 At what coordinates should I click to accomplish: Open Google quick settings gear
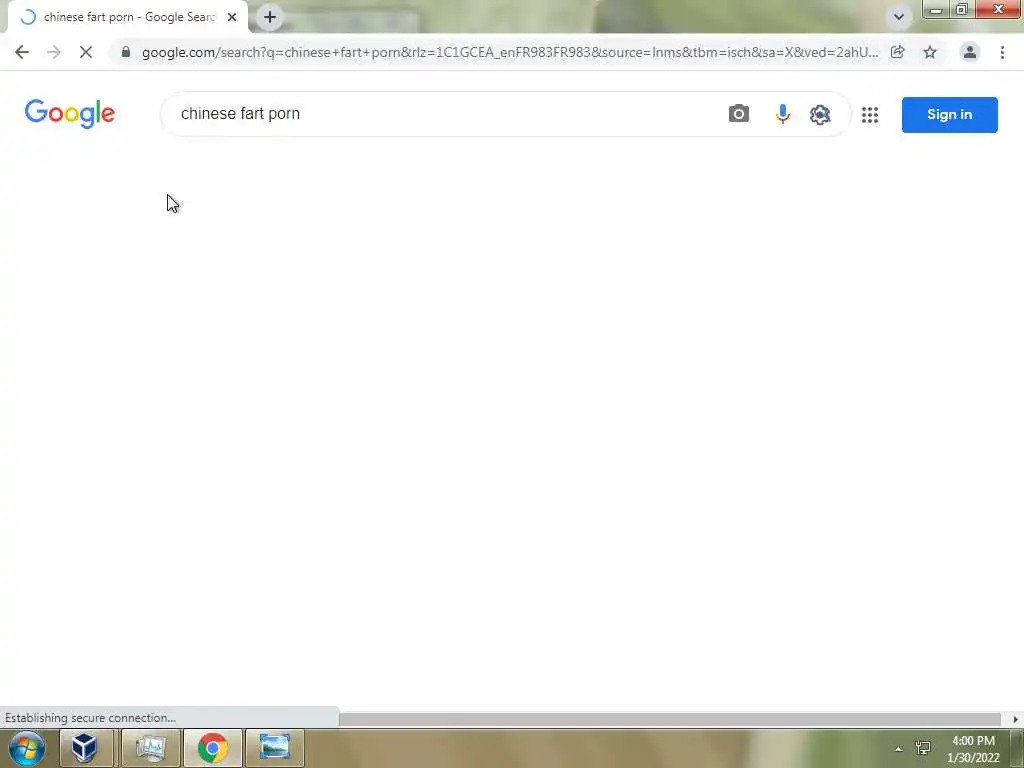click(820, 114)
